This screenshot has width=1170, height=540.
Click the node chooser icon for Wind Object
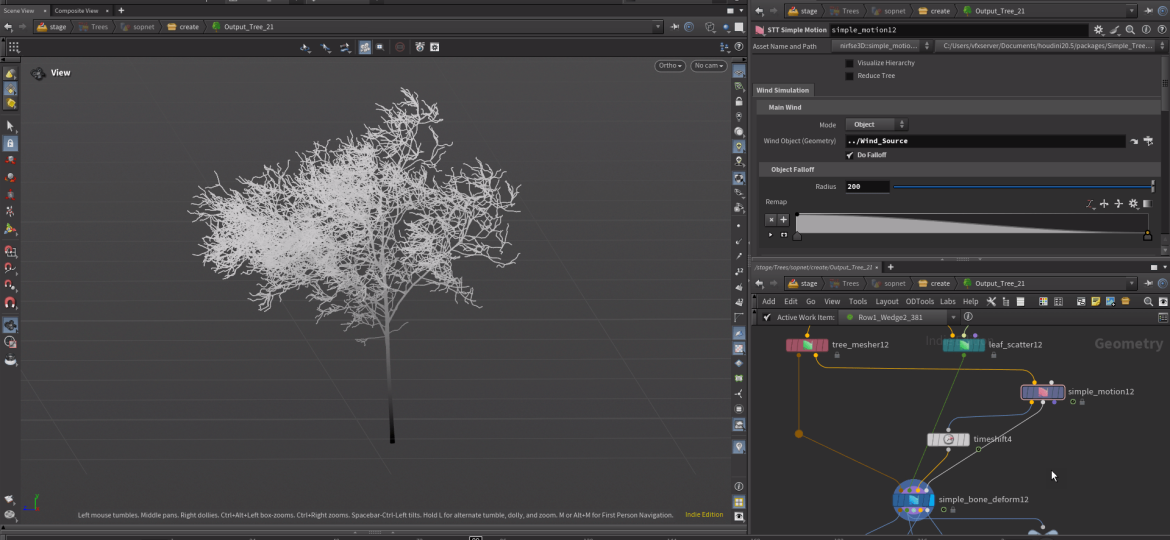(1149, 142)
